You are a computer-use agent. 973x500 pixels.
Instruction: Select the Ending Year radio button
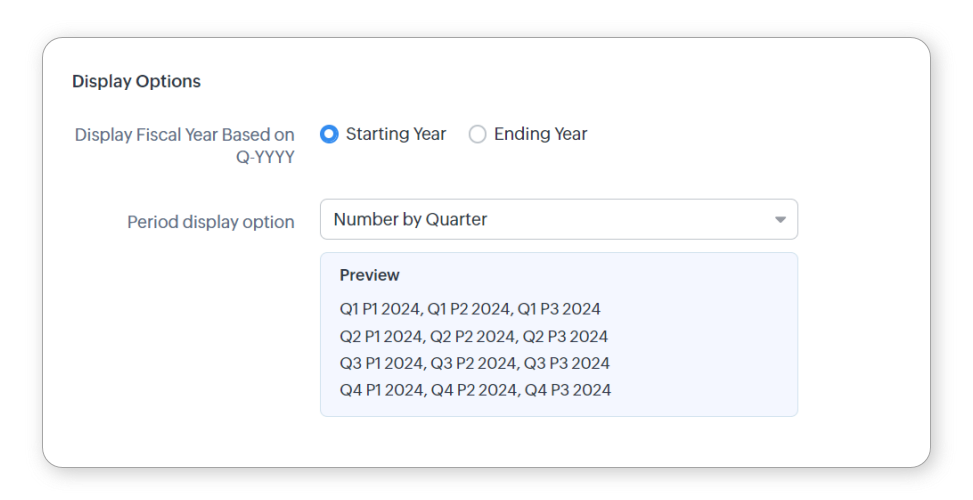pyautogui.click(x=477, y=134)
